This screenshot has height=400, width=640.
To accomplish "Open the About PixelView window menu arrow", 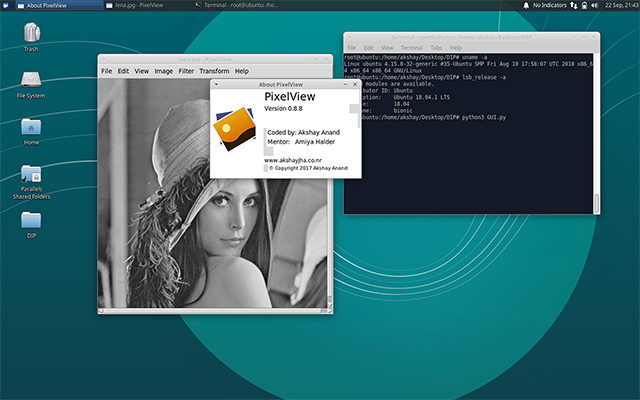I will 216,84.
